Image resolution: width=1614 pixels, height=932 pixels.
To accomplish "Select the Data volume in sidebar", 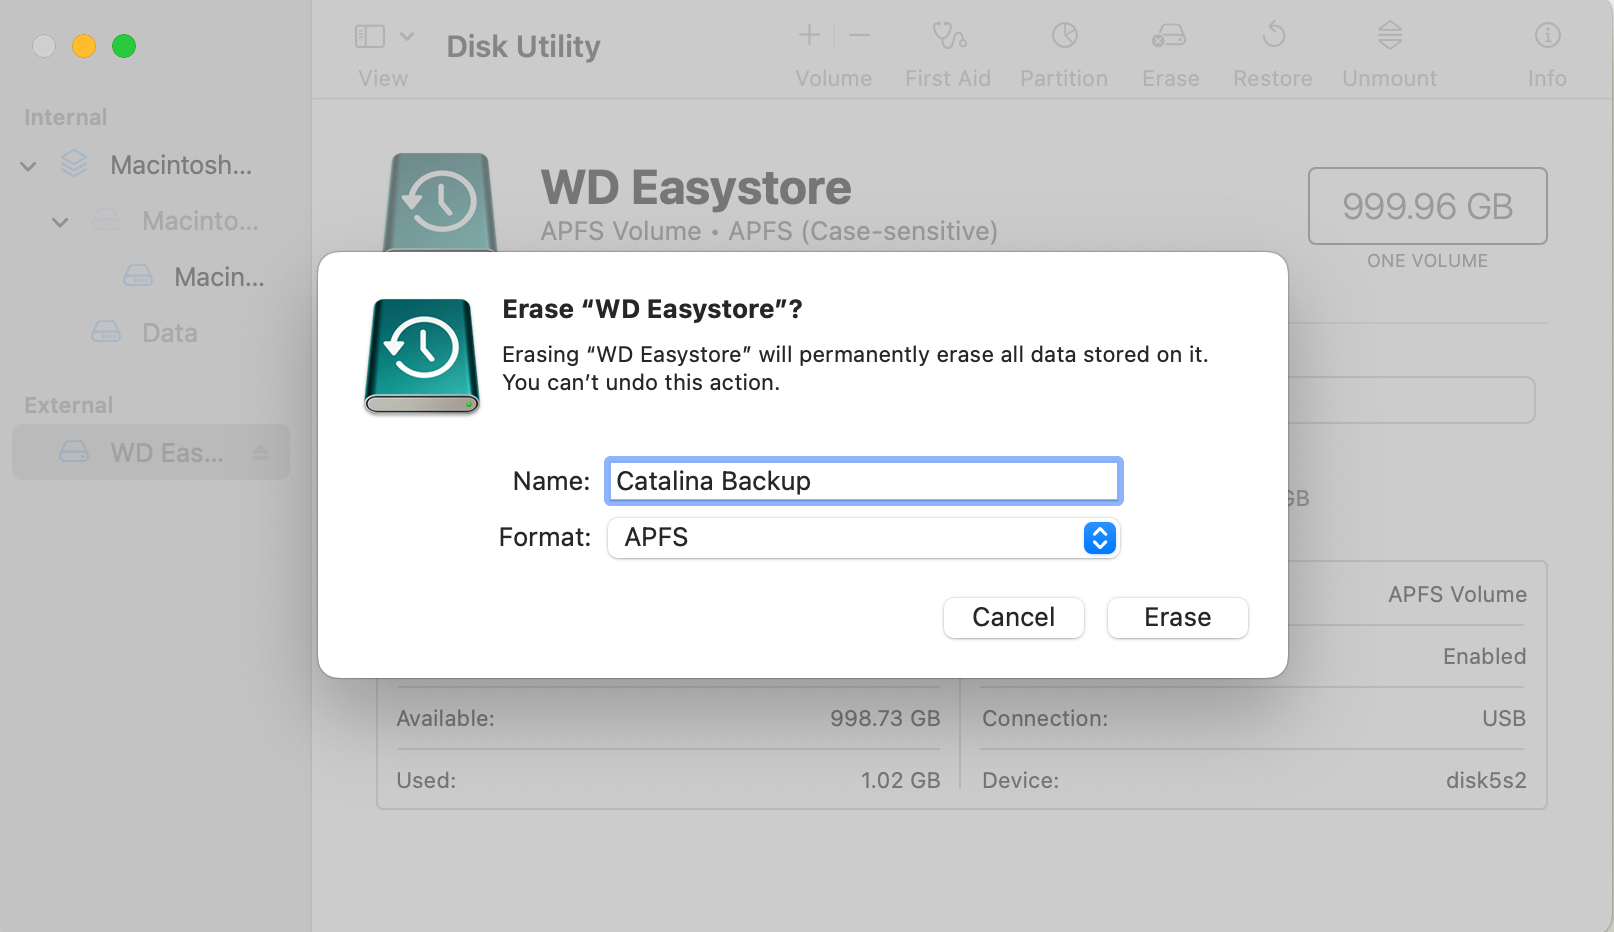I will (169, 332).
